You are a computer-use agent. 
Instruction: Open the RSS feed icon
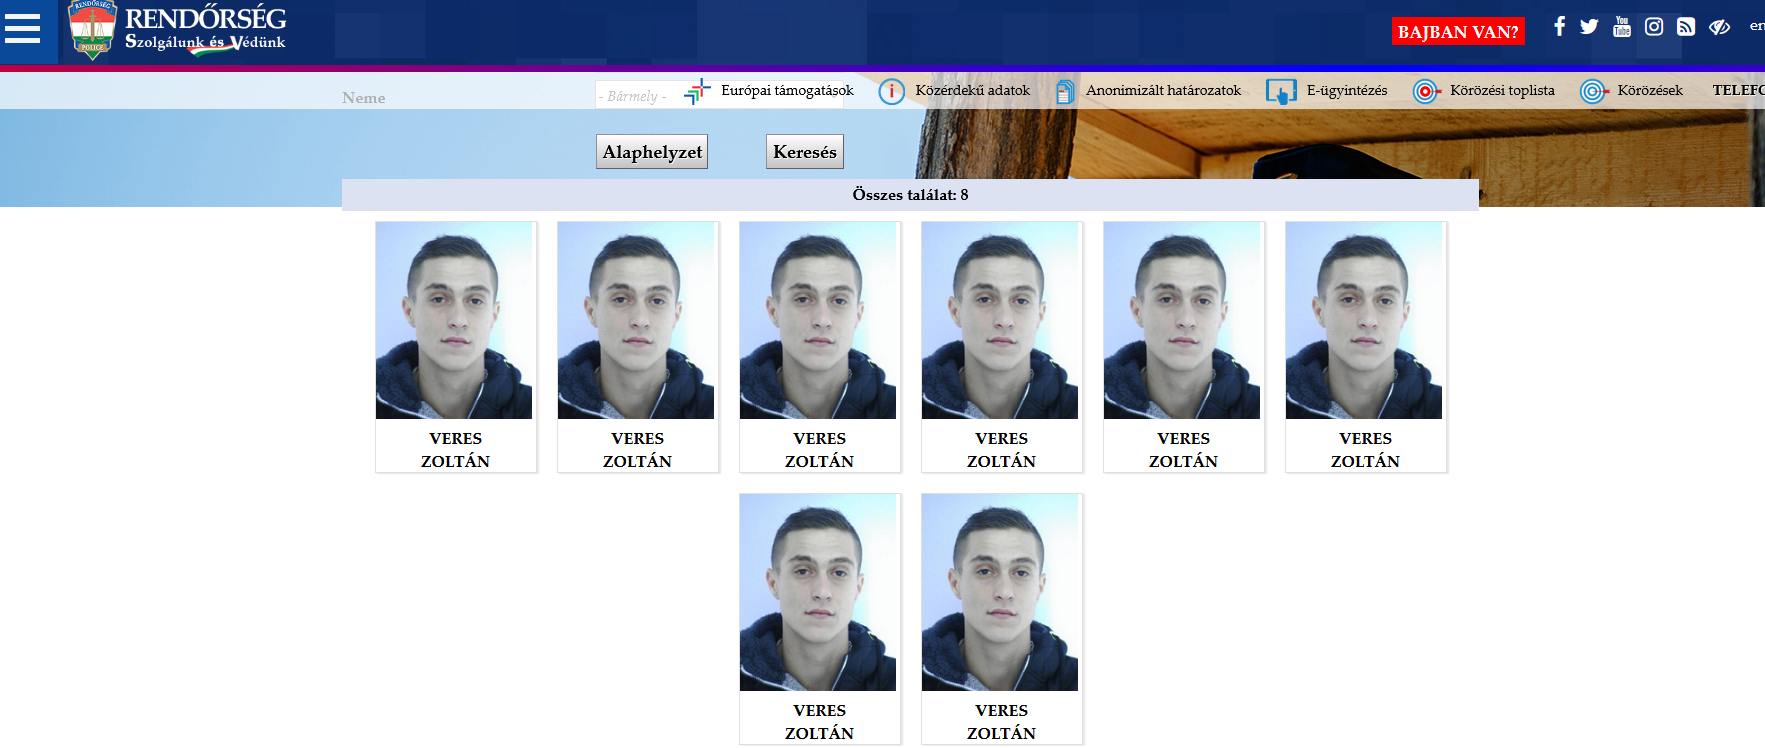[1686, 26]
